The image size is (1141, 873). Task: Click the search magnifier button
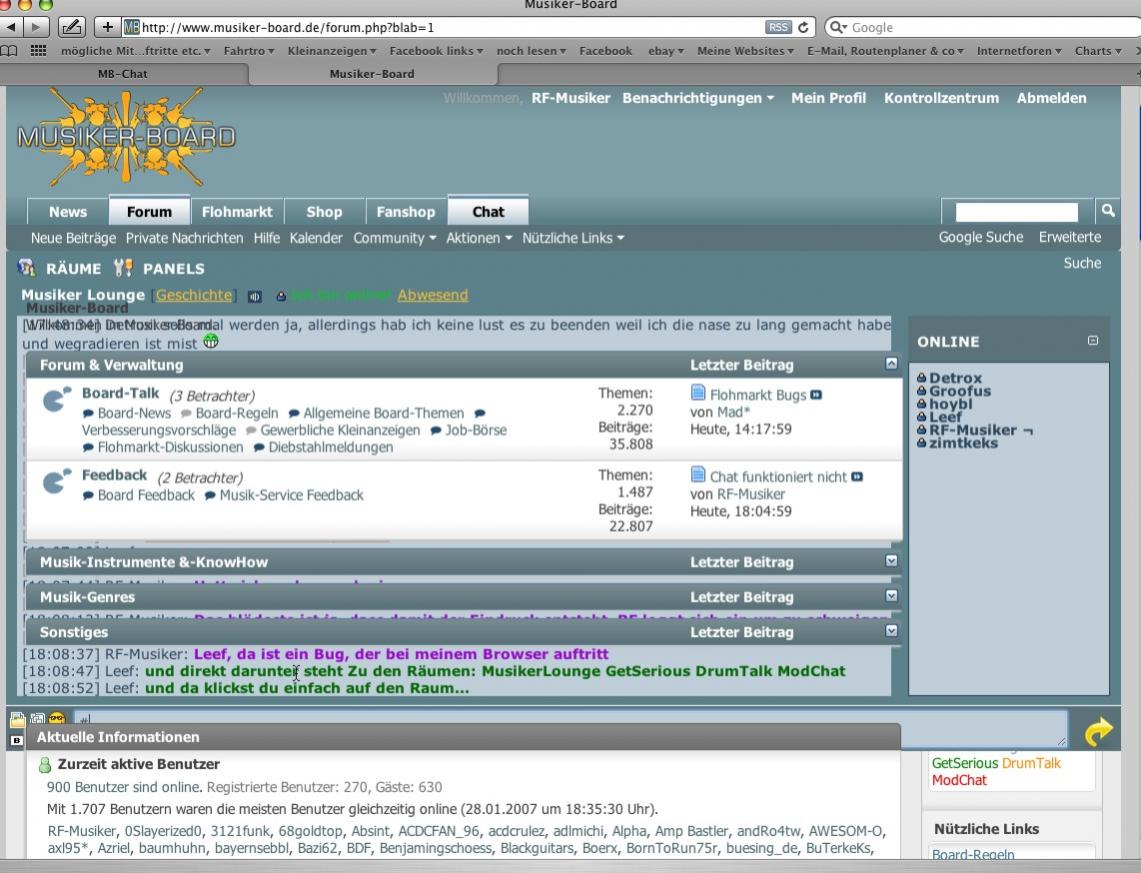click(x=1108, y=211)
